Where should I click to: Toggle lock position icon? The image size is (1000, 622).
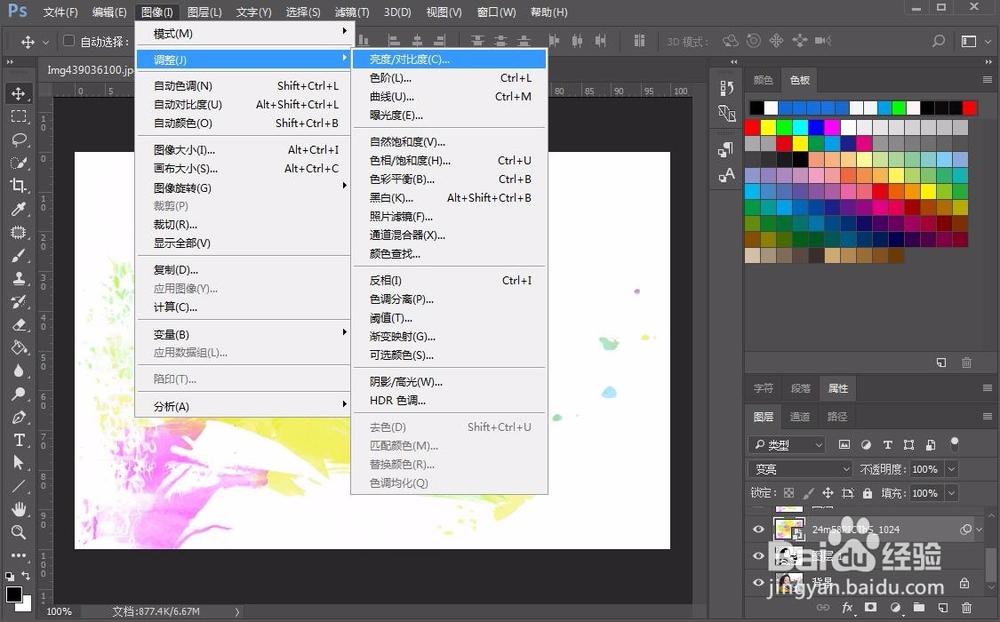coord(828,492)
